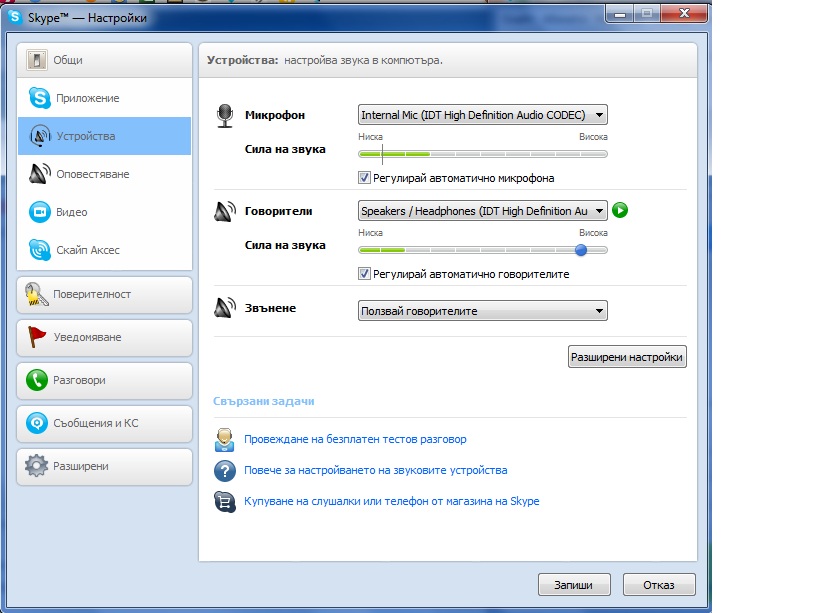
Task: Open the Съобщения и КС section
Action: click(104, 423)
